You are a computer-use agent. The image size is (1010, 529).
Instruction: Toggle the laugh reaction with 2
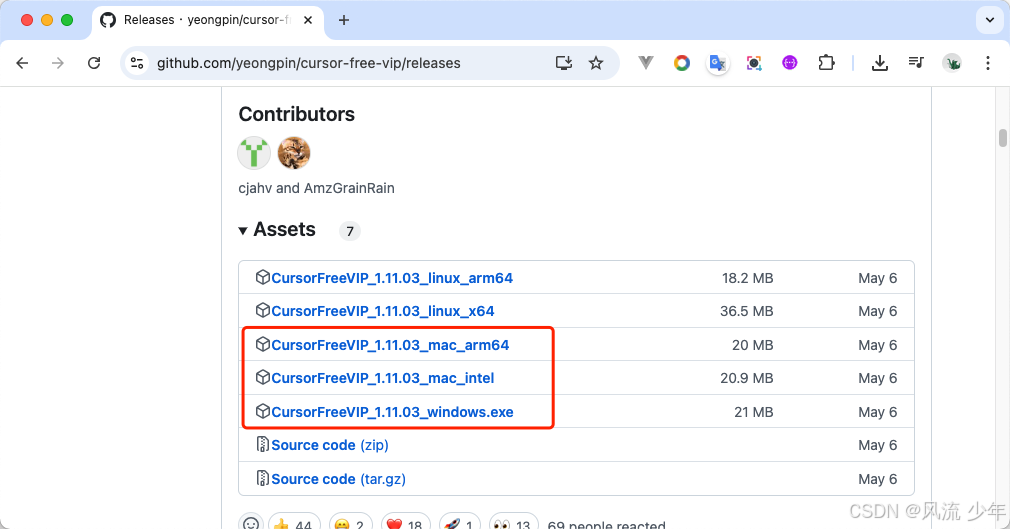(351, 524)
